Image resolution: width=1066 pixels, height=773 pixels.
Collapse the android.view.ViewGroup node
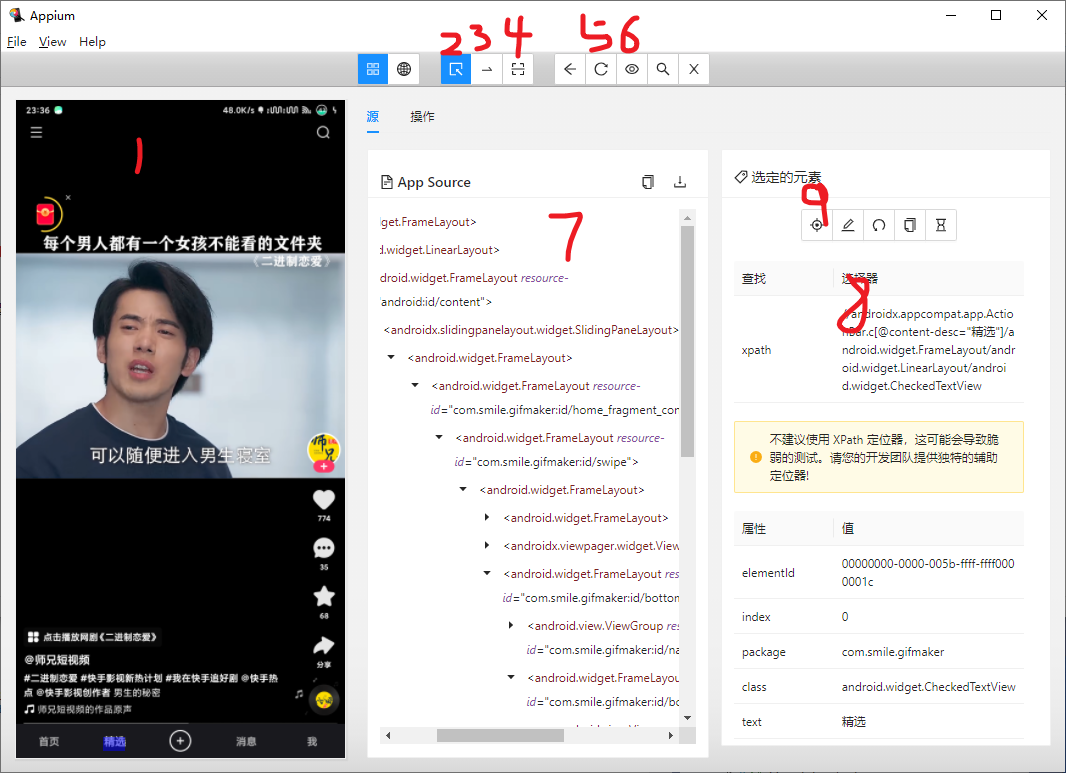510,625
